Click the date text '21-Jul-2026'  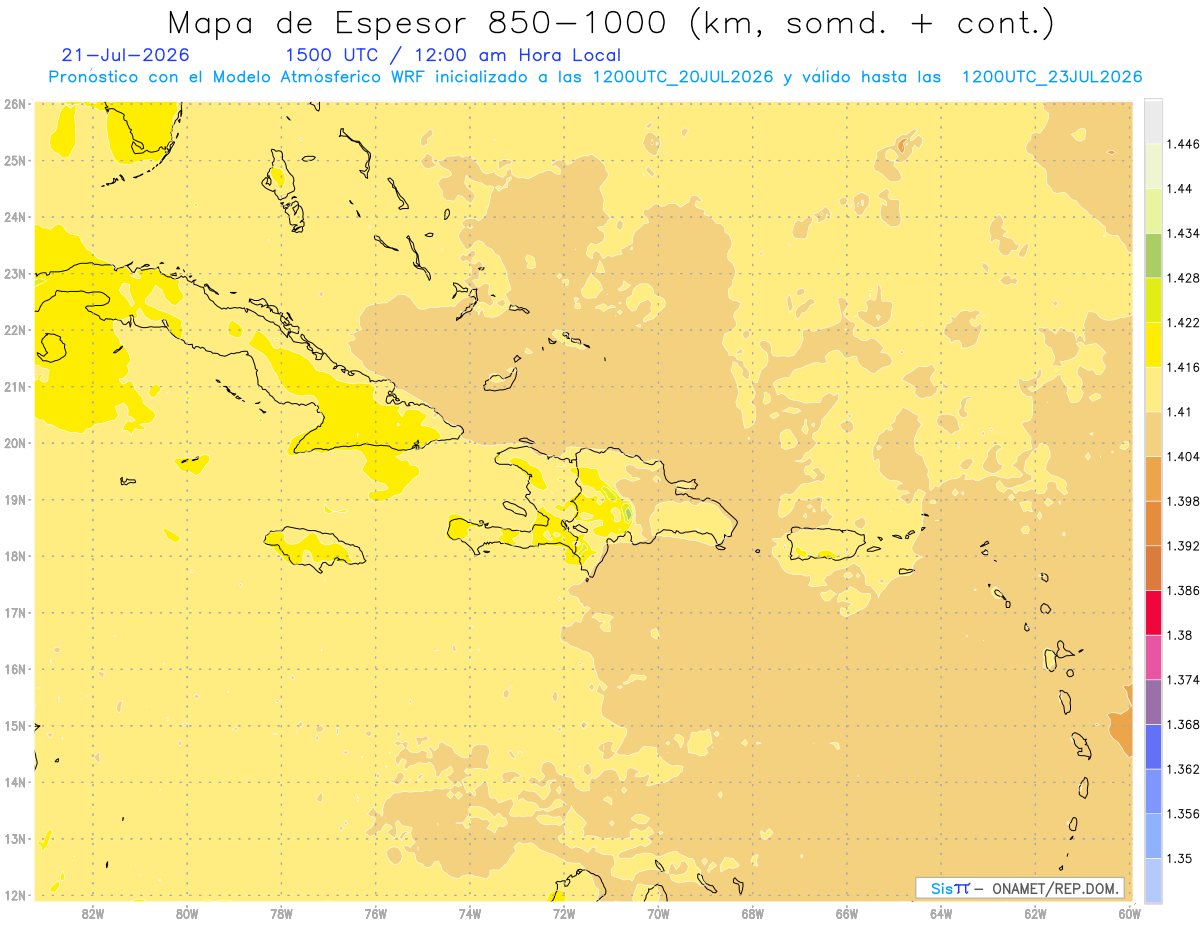[x=125, y=55]
